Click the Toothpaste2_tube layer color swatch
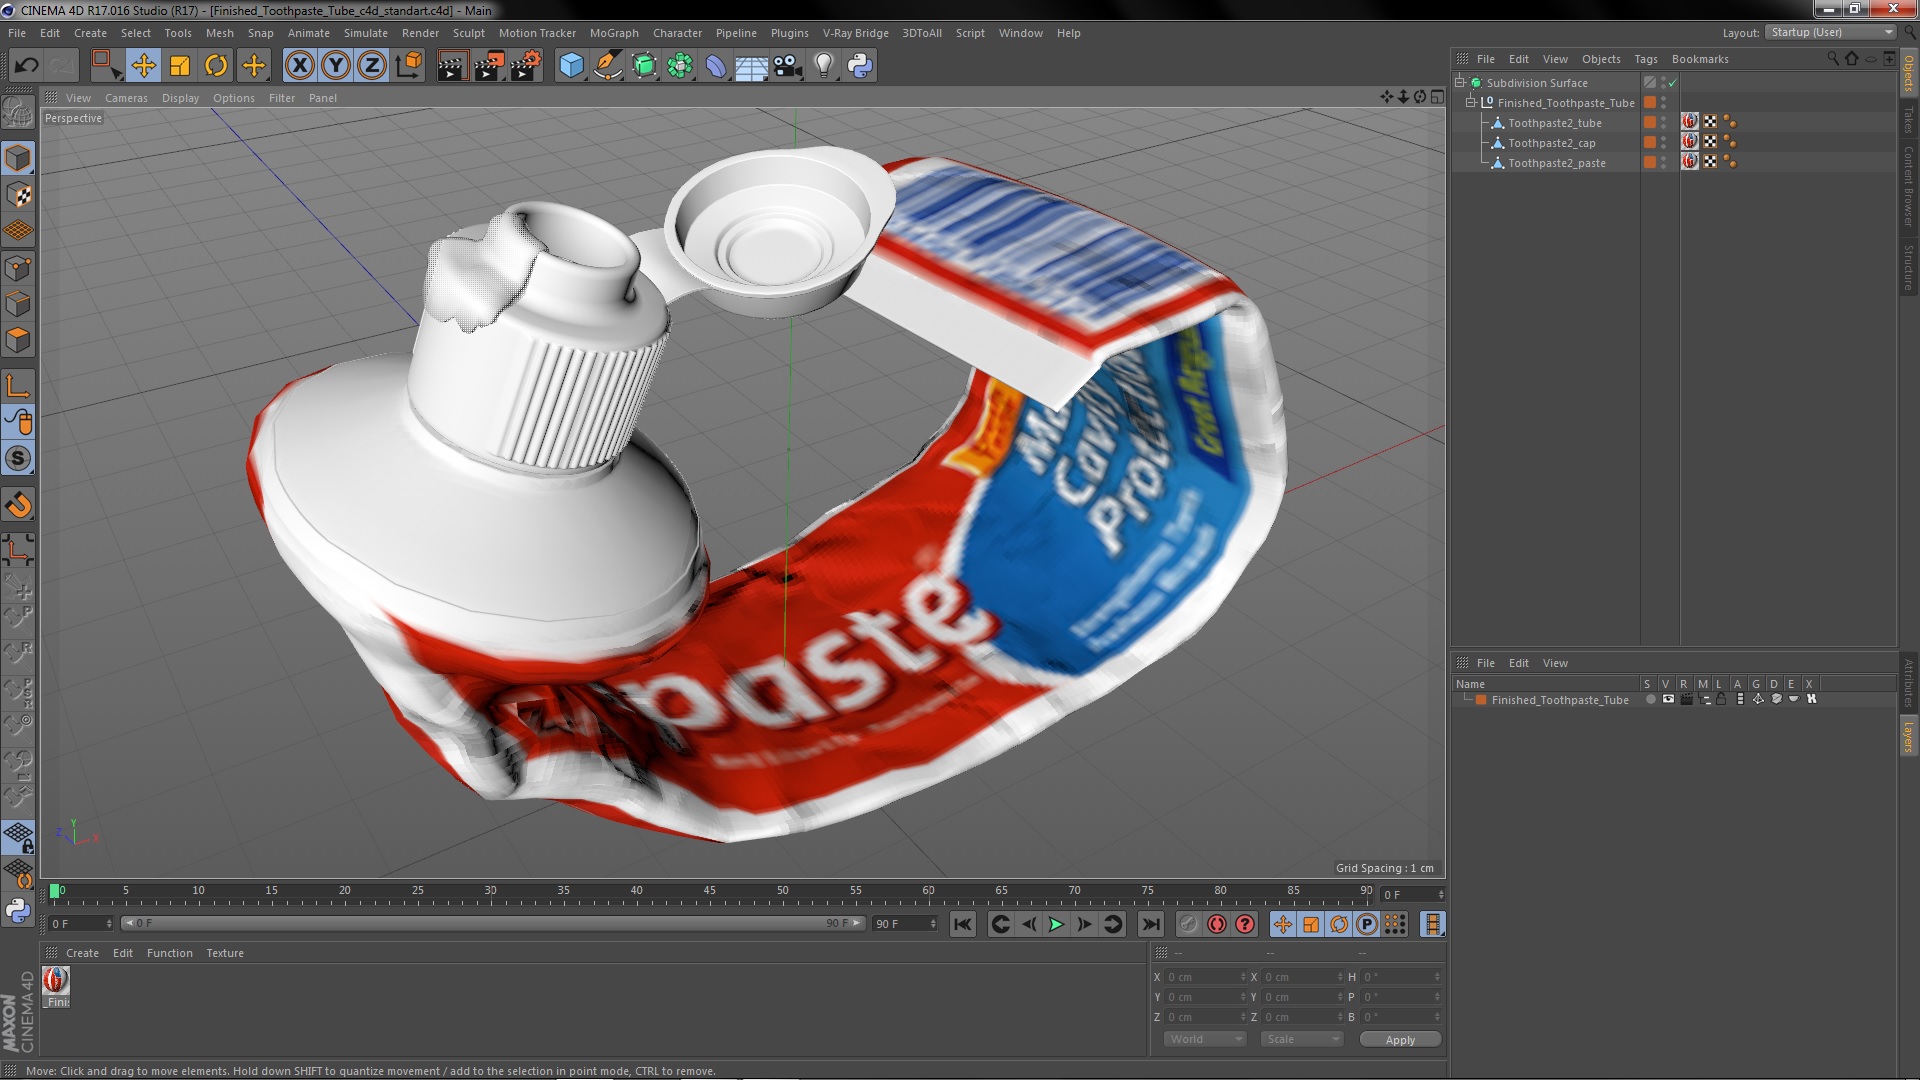Image resolution: width=1920 pixels, height=1080 pixels. [x=1650, y=122]
